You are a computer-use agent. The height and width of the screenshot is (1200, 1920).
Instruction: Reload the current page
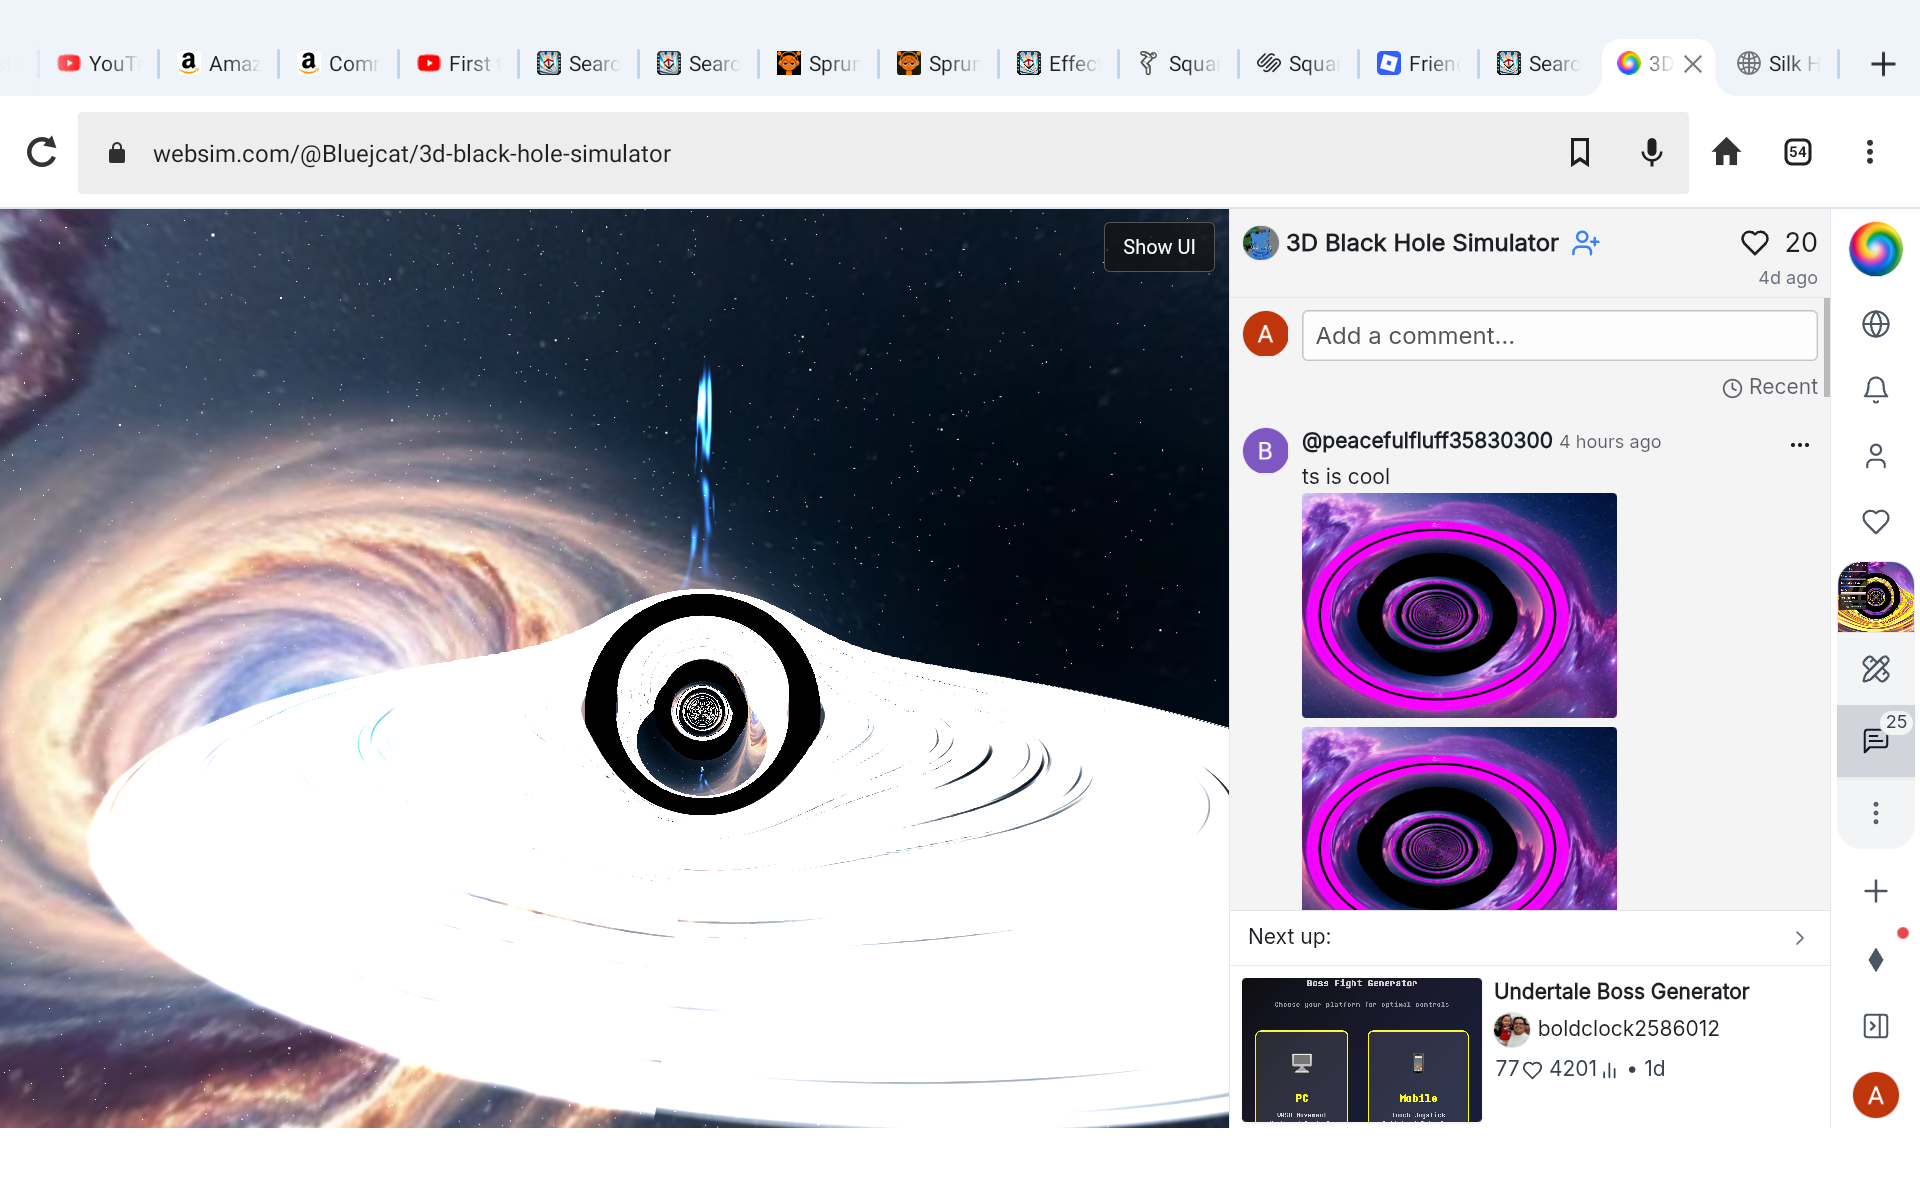tap(42, 152)
